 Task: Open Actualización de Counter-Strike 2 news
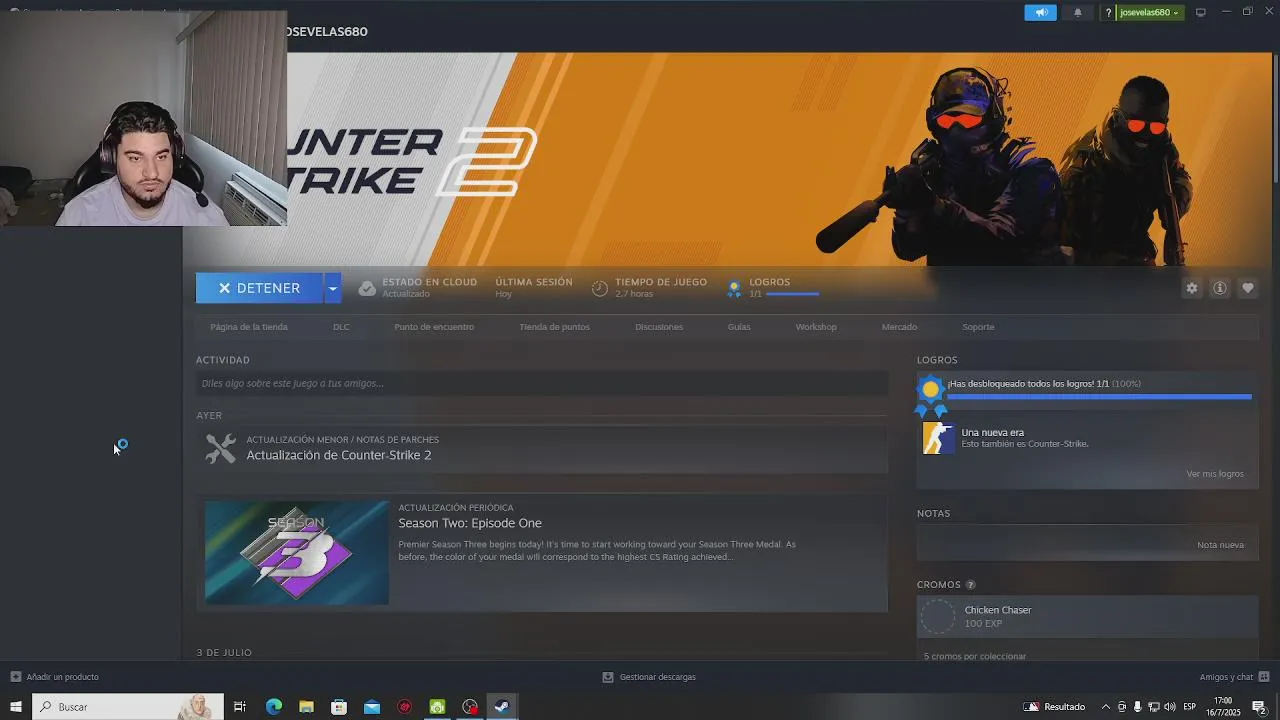(339, 455)
